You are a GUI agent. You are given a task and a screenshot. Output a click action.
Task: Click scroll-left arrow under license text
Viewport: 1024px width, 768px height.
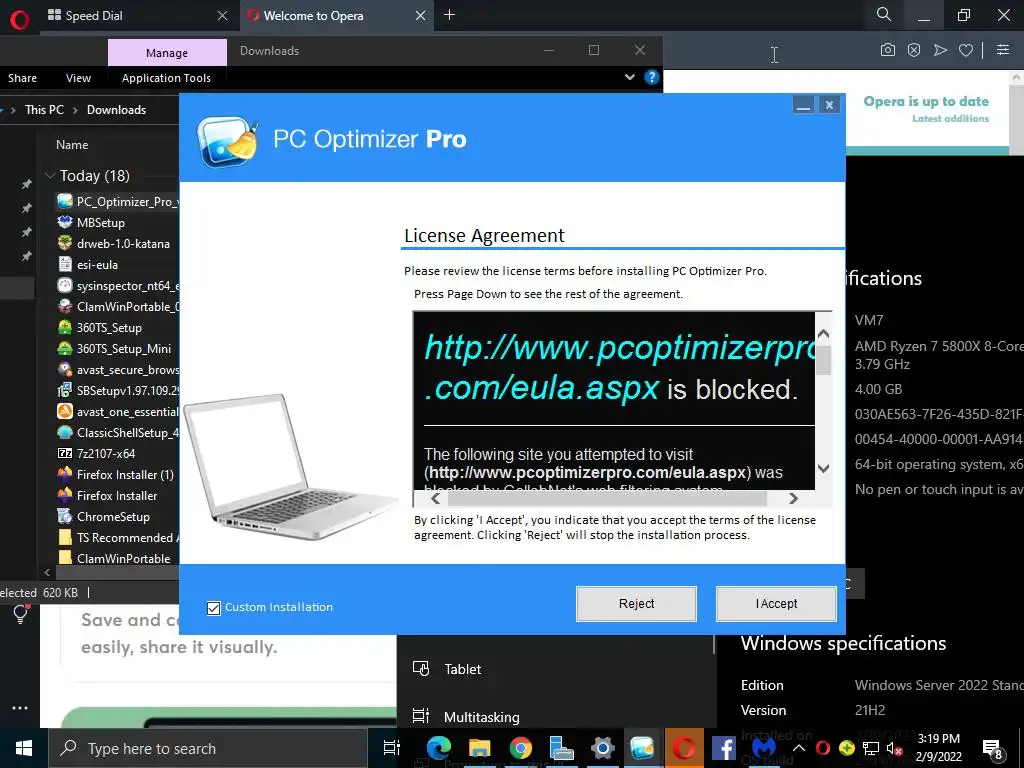(x=436, y=498)
